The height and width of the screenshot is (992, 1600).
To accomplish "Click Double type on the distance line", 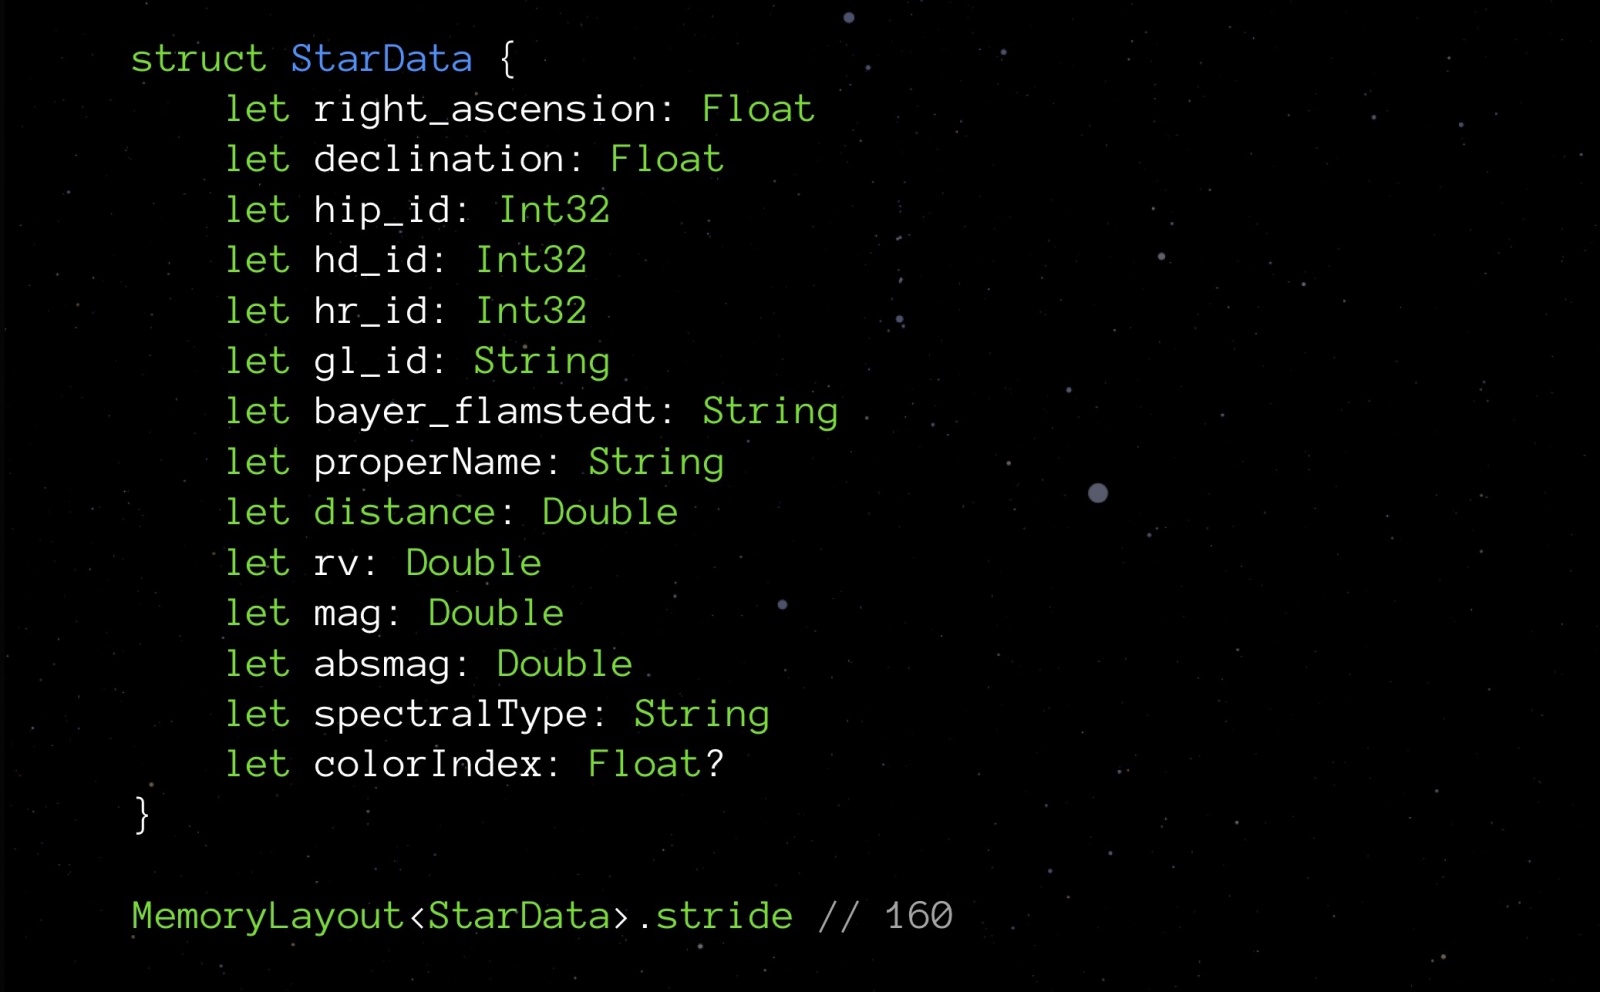I will coord(610,512).
